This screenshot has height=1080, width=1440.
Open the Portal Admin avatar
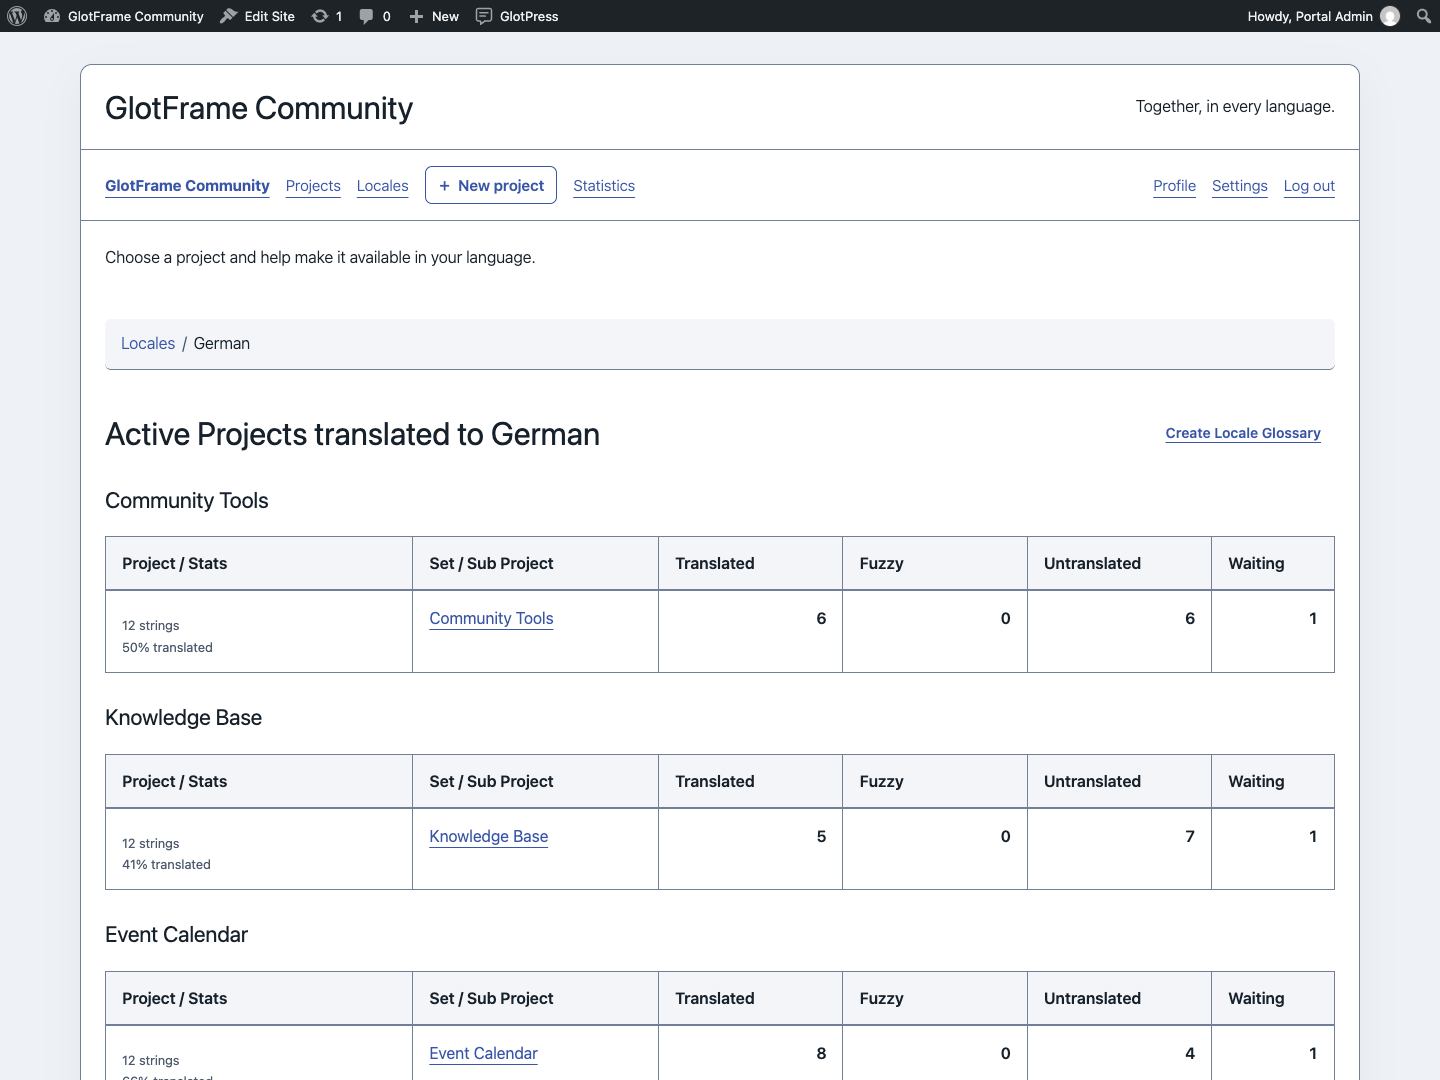1390,16
